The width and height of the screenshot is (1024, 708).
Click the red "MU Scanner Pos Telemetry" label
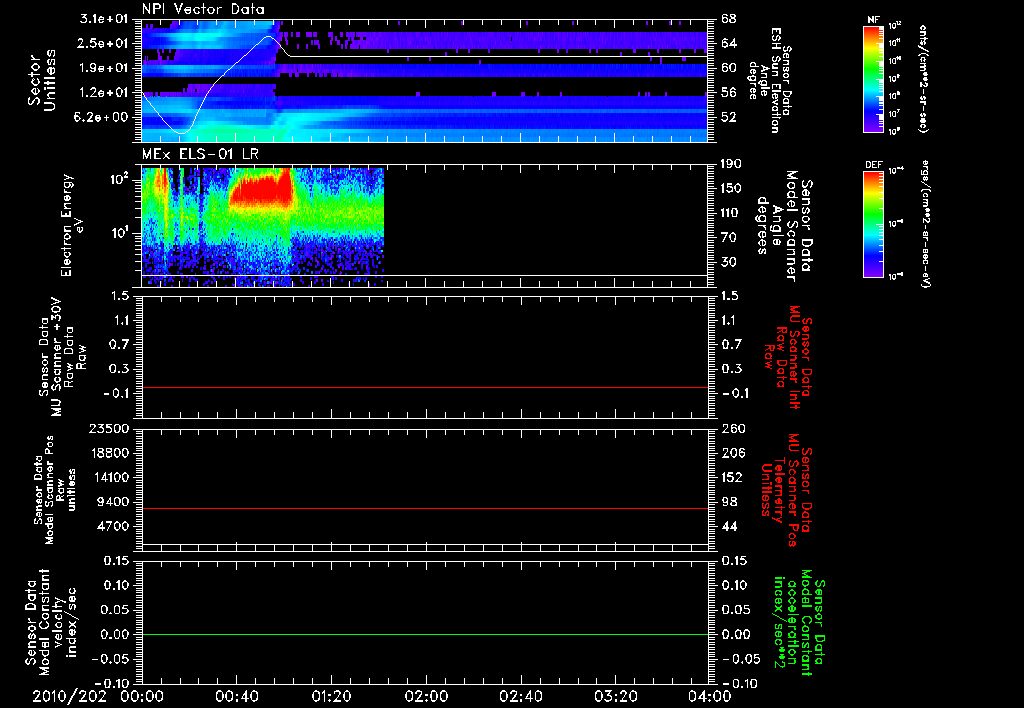point(787,490)
